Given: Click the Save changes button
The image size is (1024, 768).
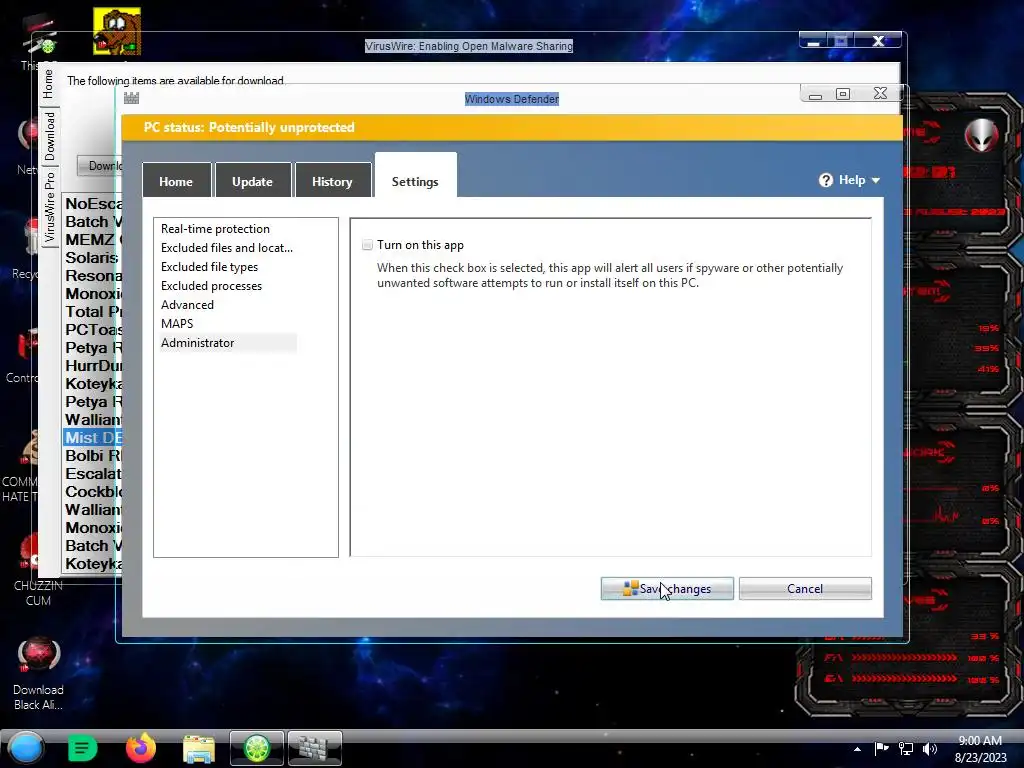Looking at the screenshot, I should (667, 588).
